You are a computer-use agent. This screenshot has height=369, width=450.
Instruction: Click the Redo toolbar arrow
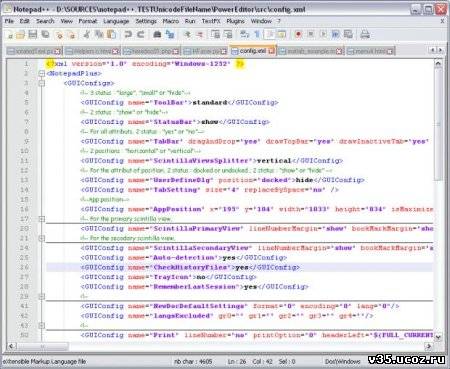tap(140, 34)
